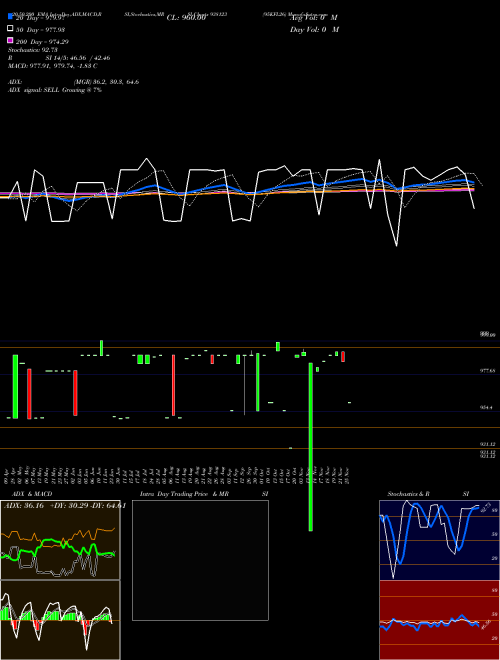This screenshot has width=500, height=660.
Task: Click the blue-background Stochastics chart panel
Action: point(439,540)
